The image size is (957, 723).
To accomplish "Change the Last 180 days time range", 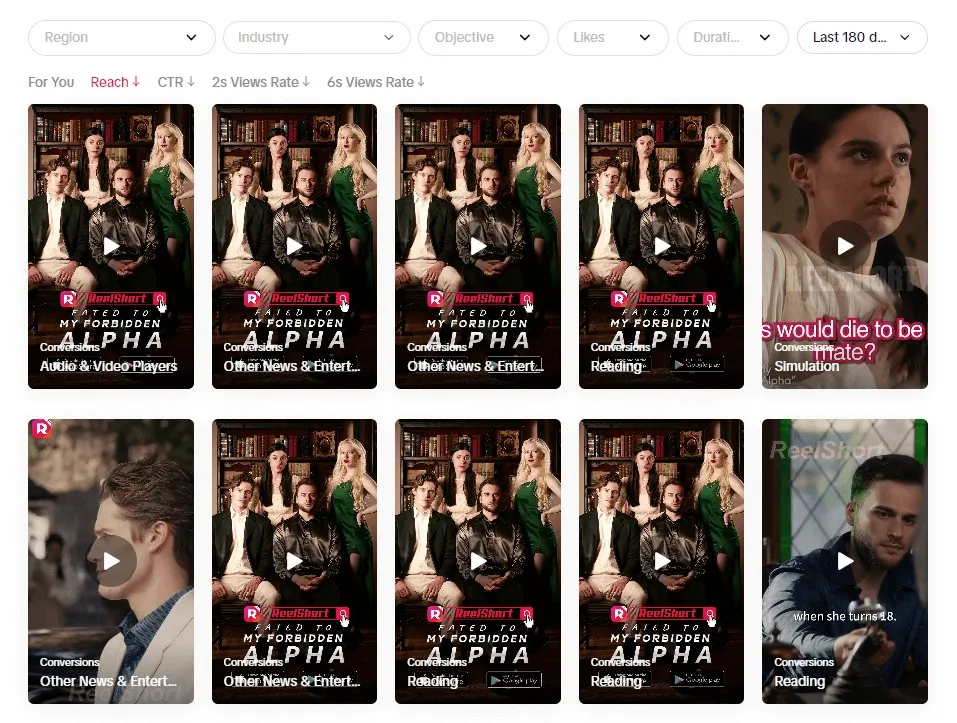I will 862,38.
